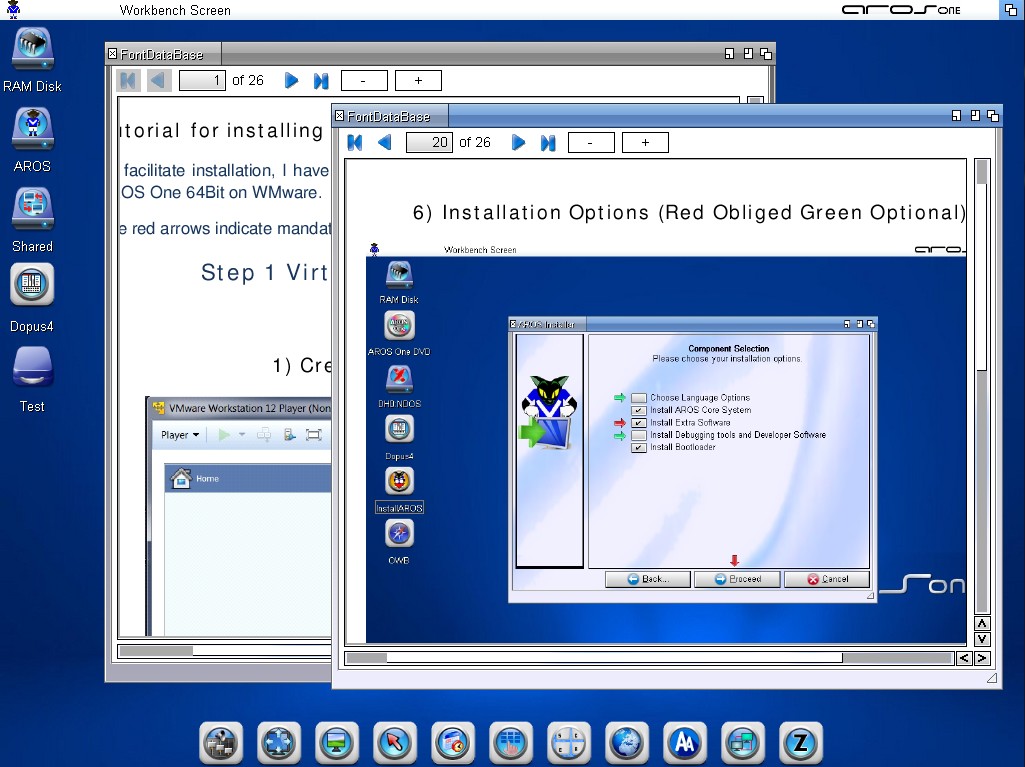Viewport: 1025px width, 767px height.
Task: Open the fonts 'AA' dock icon
Action: pos(684,743)
